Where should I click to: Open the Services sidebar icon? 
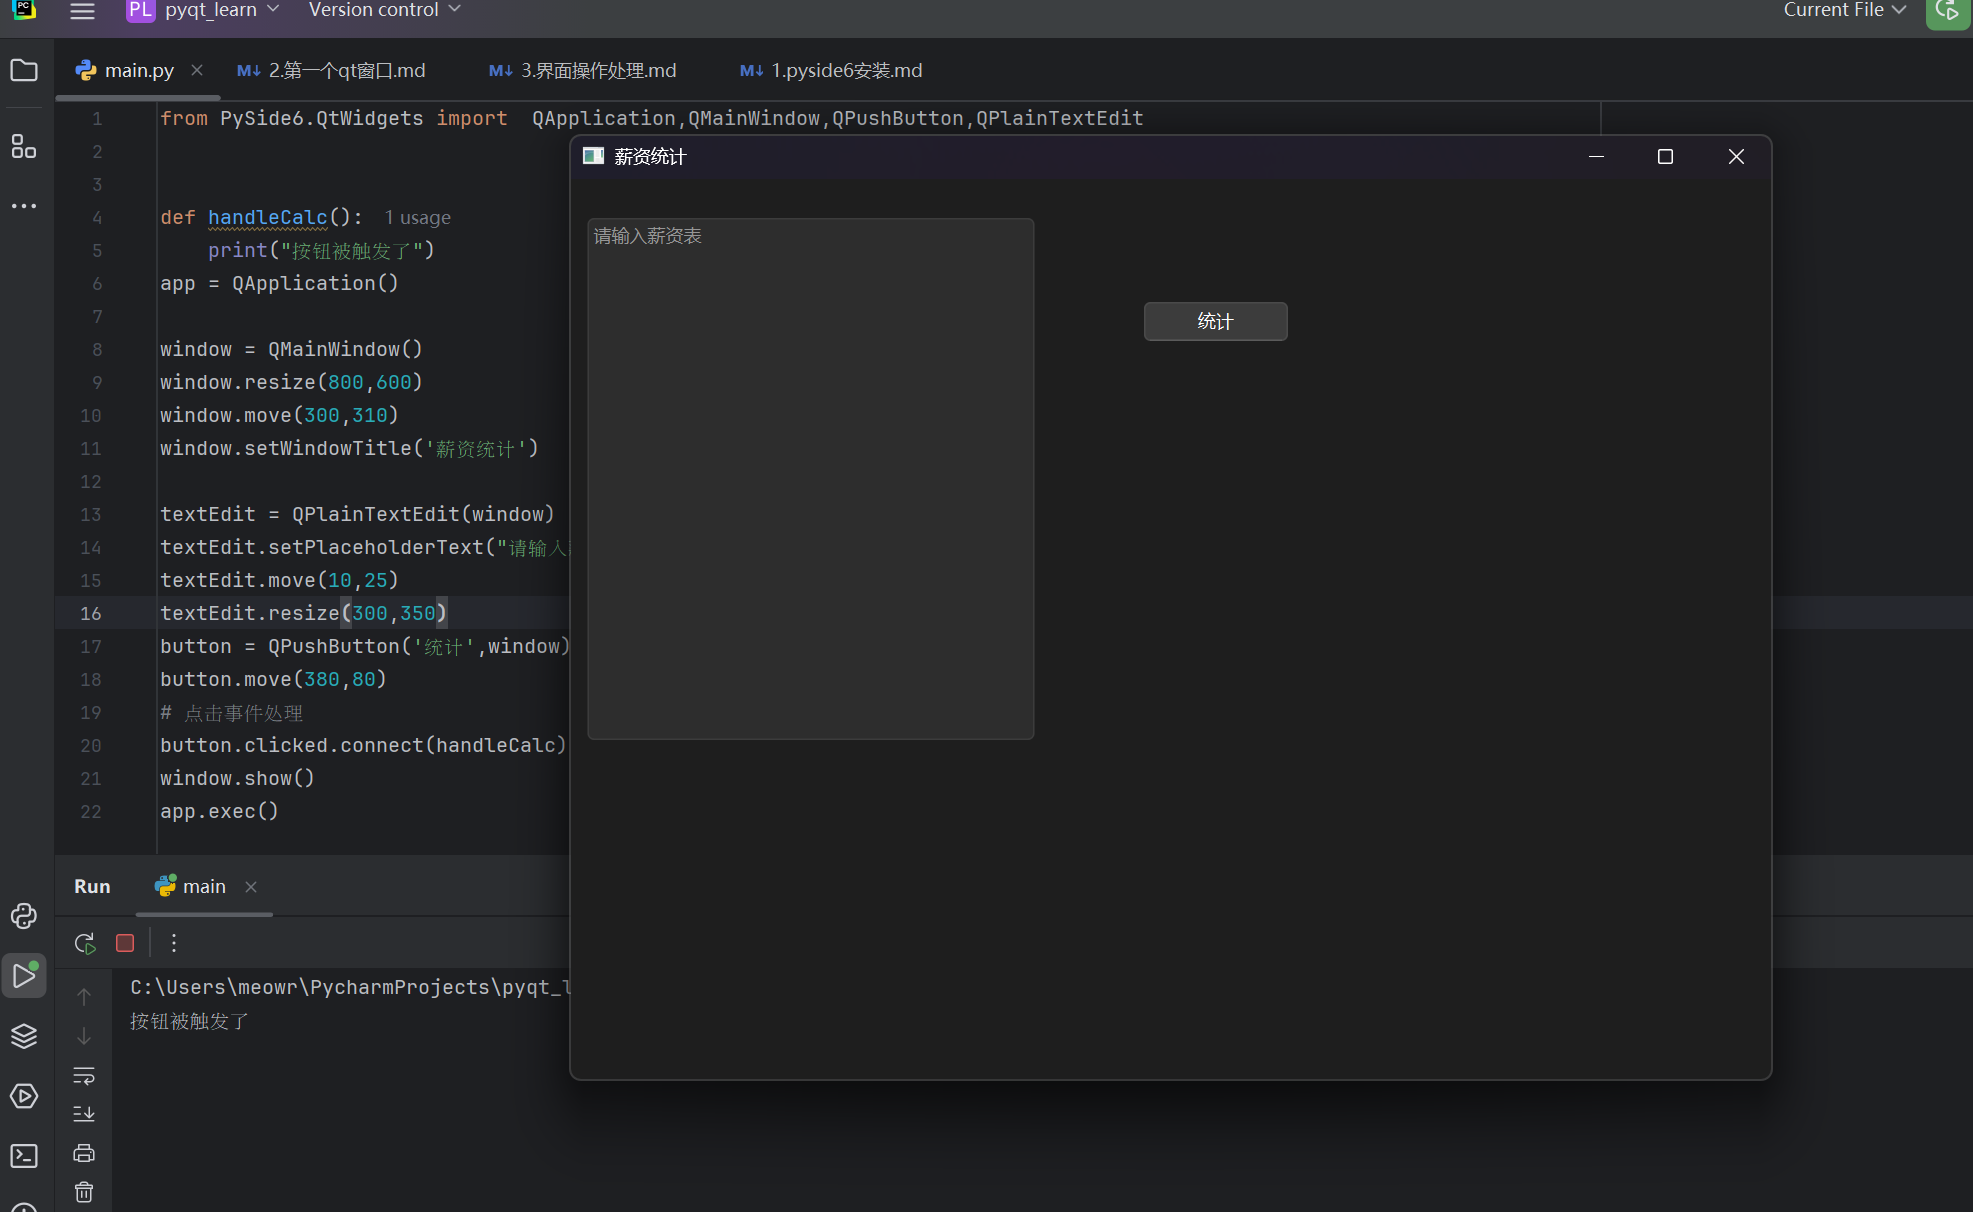[24, 1096]
